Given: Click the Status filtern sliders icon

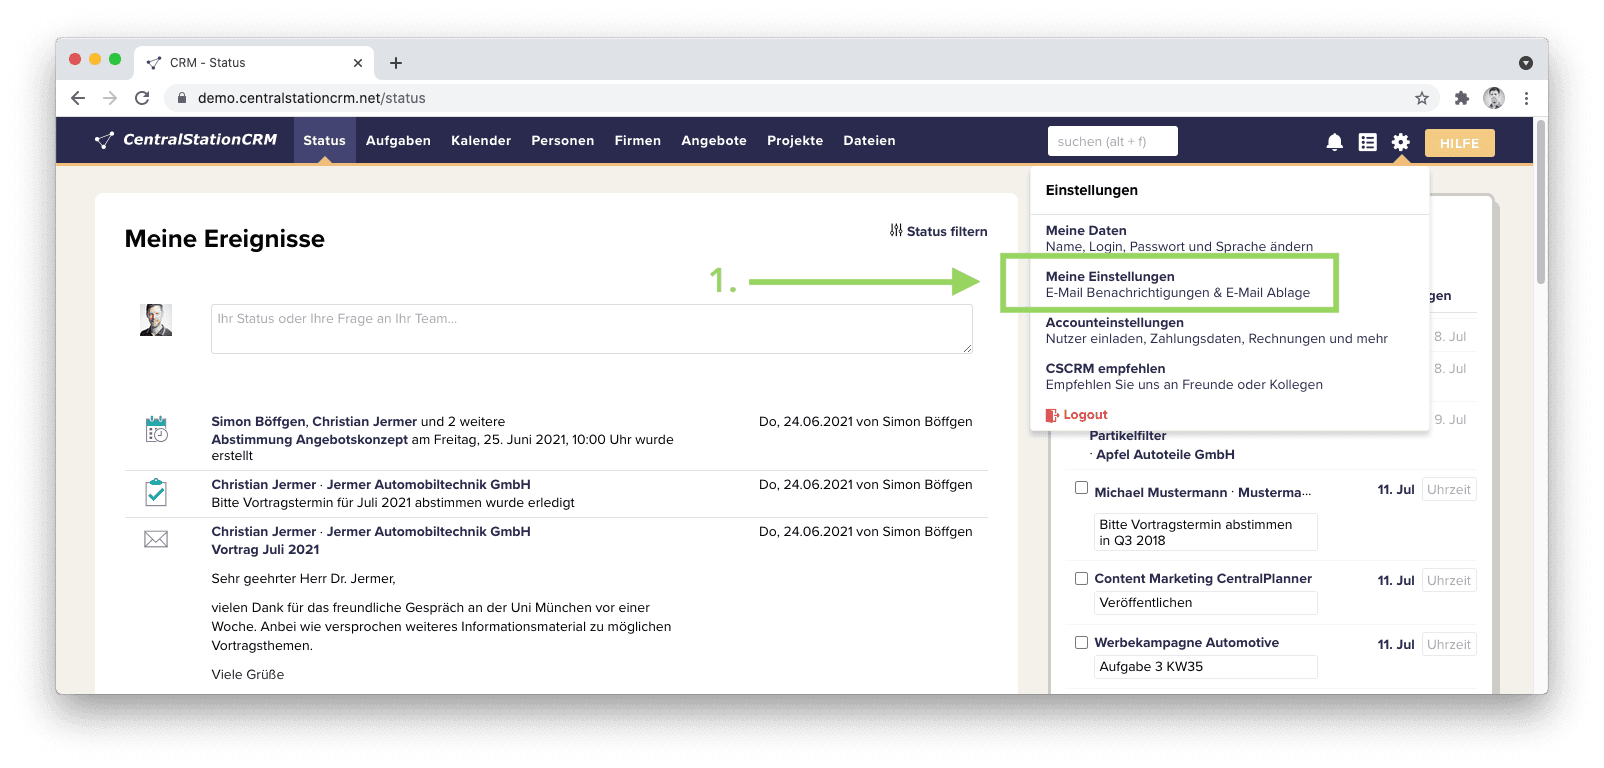Looking at the screenshot, I should [896, 231].
